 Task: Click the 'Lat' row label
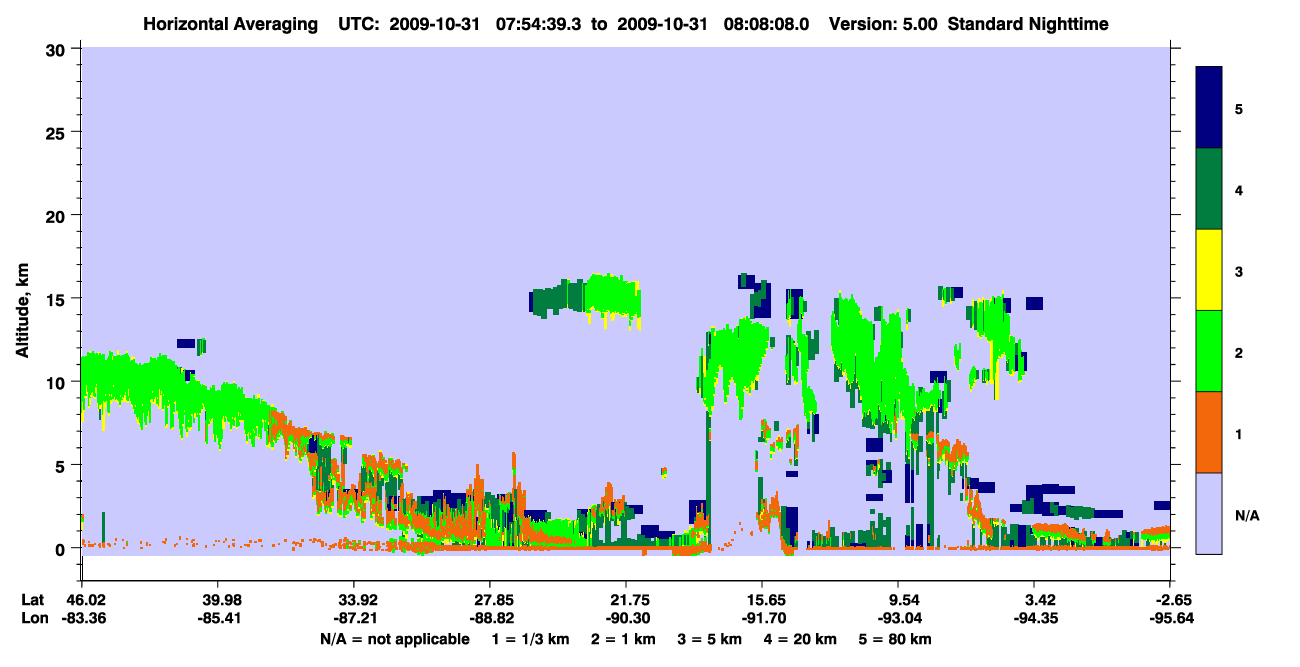pos(33,600)
